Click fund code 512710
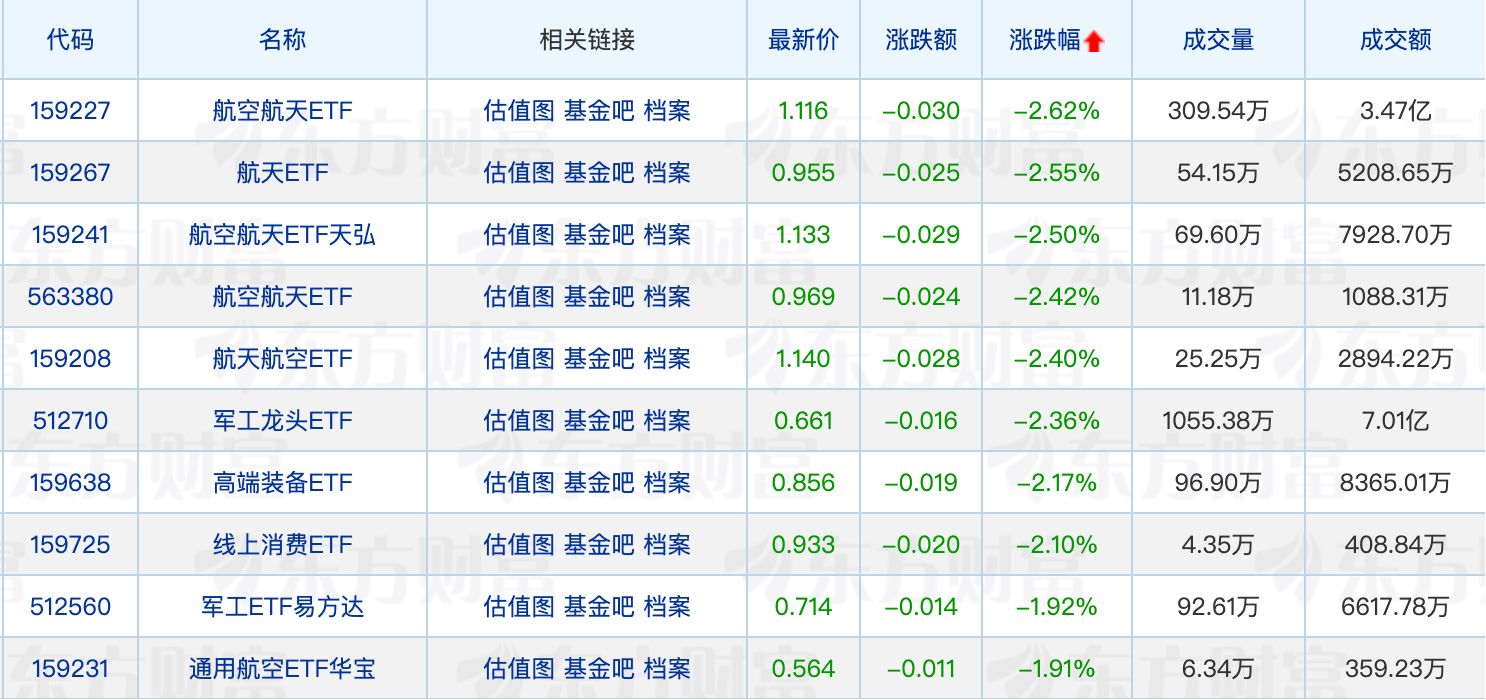 pyautogui.click(x=70, y=421)
